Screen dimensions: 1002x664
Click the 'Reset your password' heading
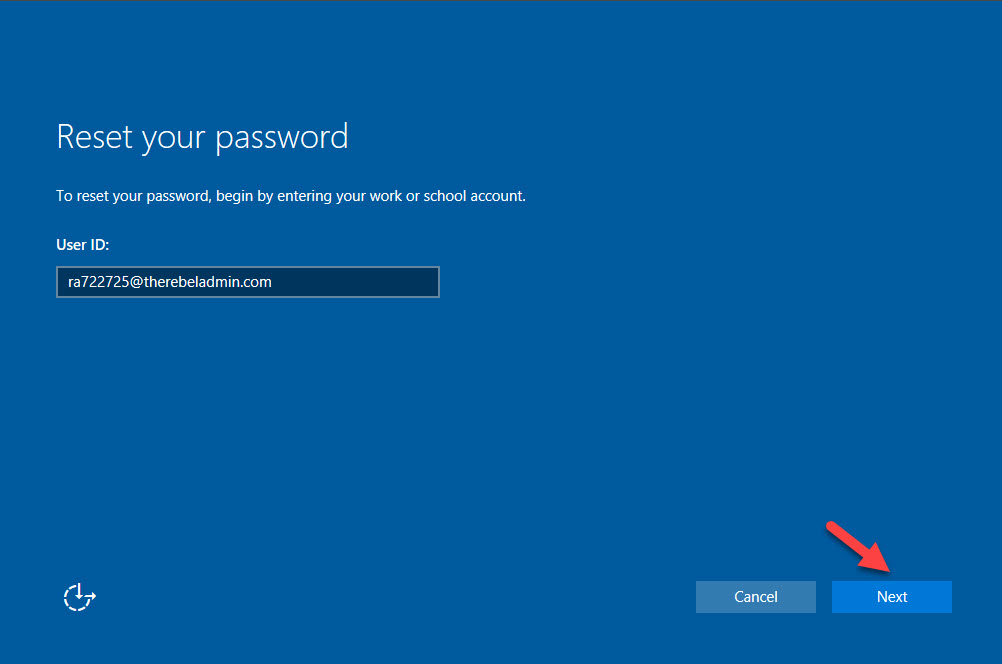click(202, 137)
